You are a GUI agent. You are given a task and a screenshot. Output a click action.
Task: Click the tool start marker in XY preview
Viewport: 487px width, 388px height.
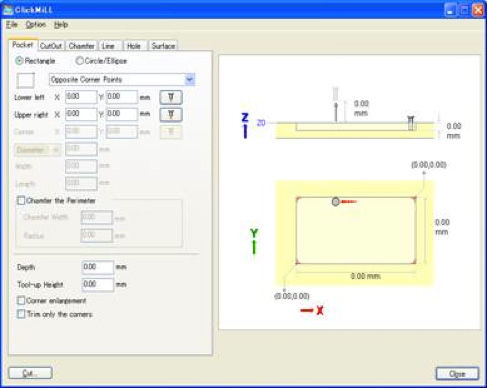336,201
